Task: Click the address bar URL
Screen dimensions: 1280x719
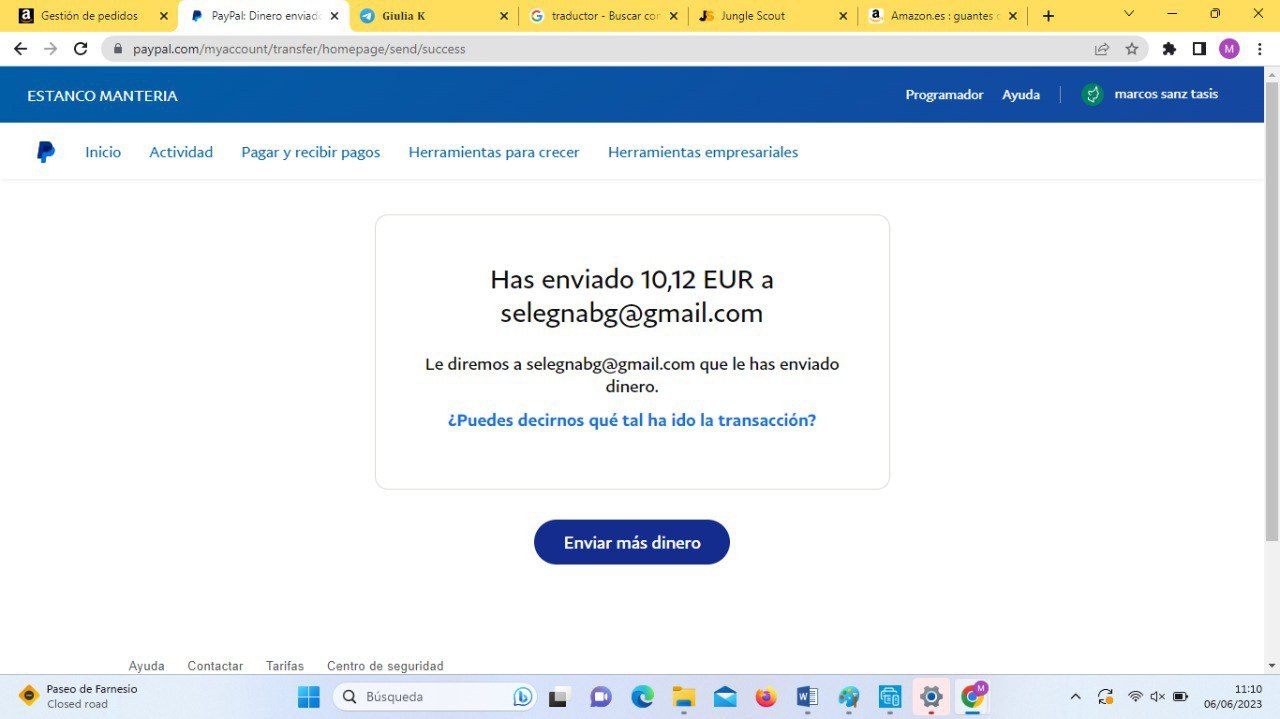Action: coord(299,49)
